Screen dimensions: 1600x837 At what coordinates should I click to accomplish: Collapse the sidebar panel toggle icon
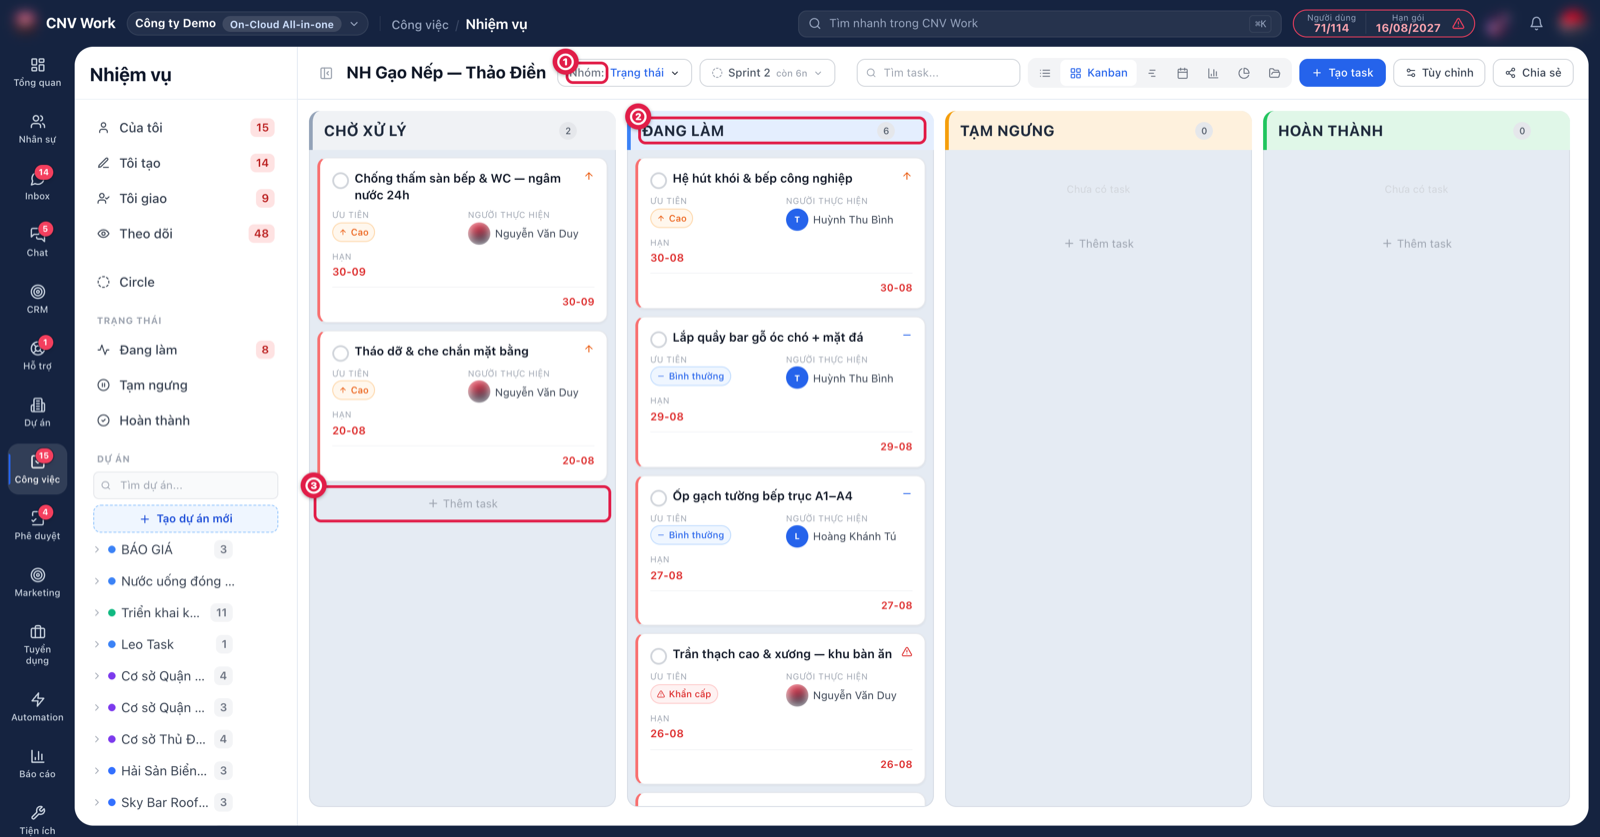[x=326, y=73]
